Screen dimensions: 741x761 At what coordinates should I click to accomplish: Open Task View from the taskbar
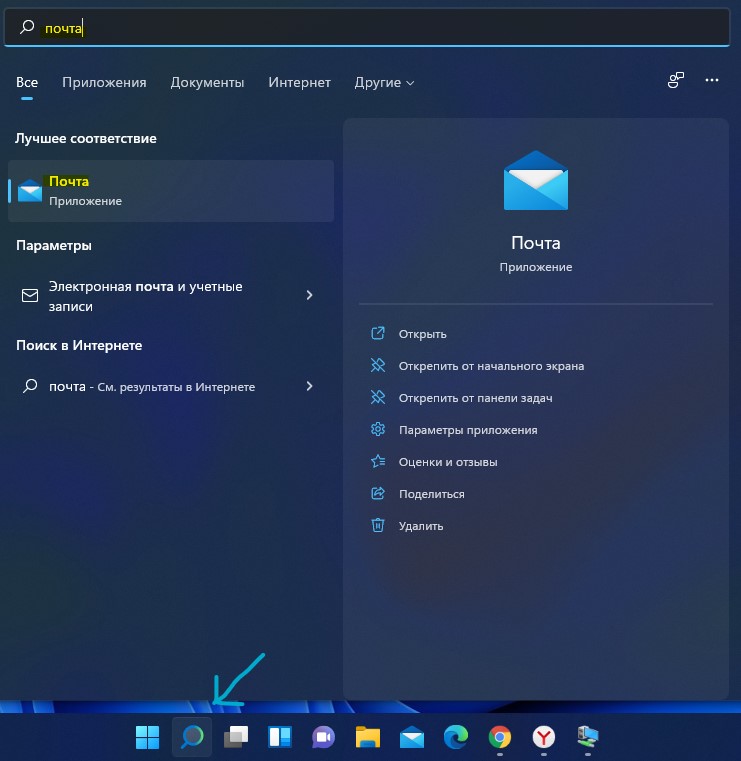(236, 737)
